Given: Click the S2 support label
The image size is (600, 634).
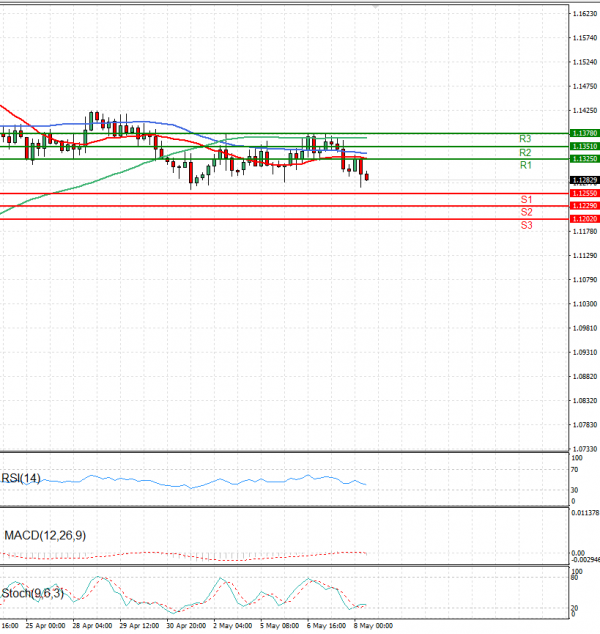Looking at the screenshot, I should [526, 212].
